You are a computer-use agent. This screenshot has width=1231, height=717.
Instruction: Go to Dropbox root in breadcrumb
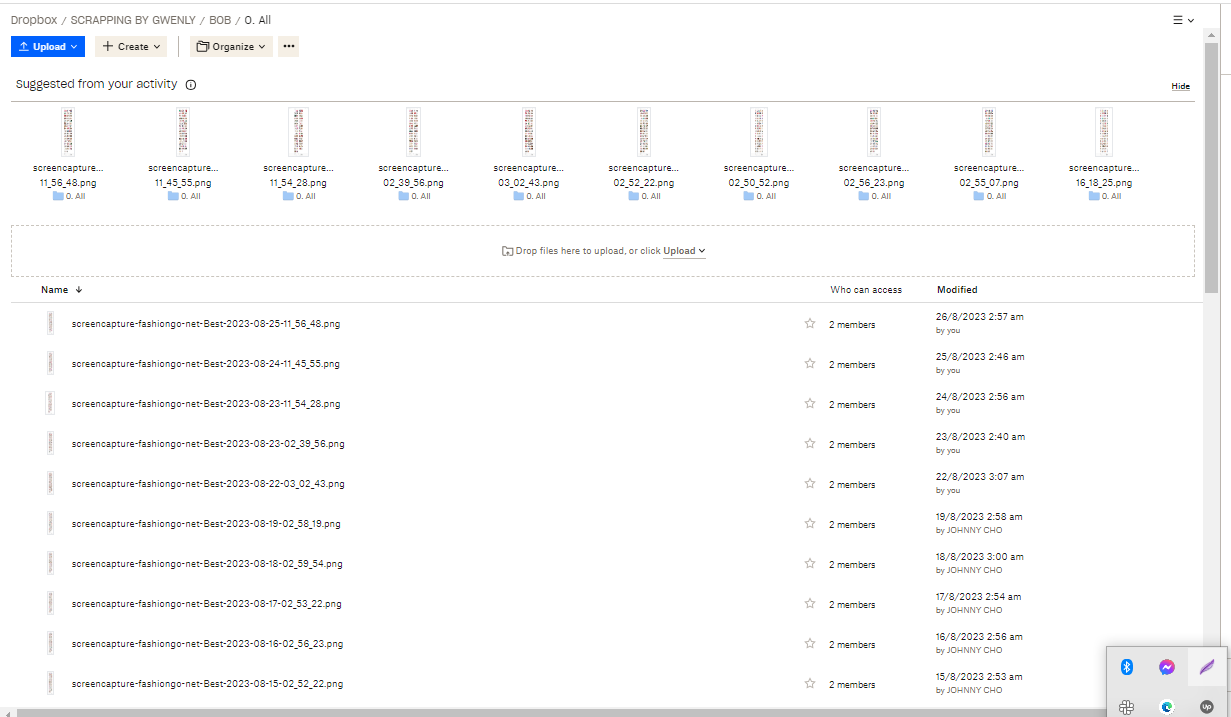(32, 20)
